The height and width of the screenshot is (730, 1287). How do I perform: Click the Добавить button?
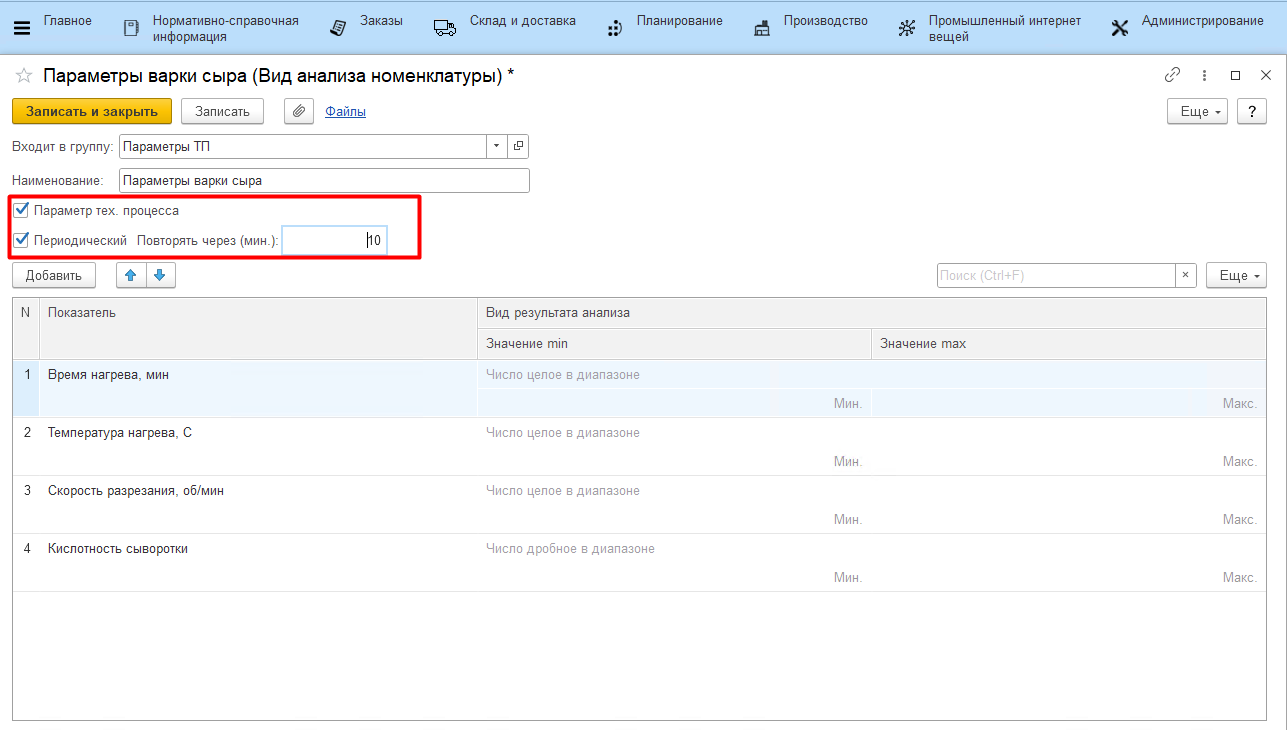[x=54, y=275]
